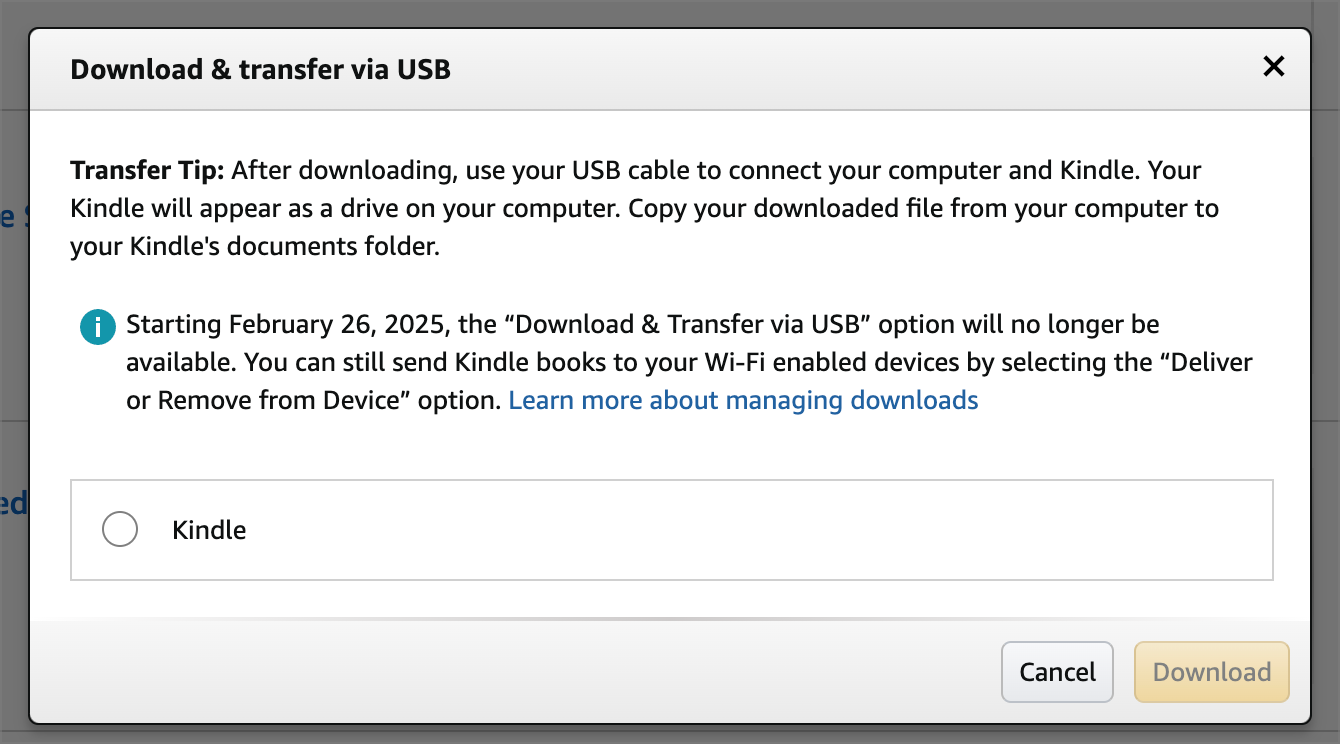Viewport: 1340px width, 744px height.
Task: Click quoted Deliver or Remove from Device text
Action: tap(691, 381)
